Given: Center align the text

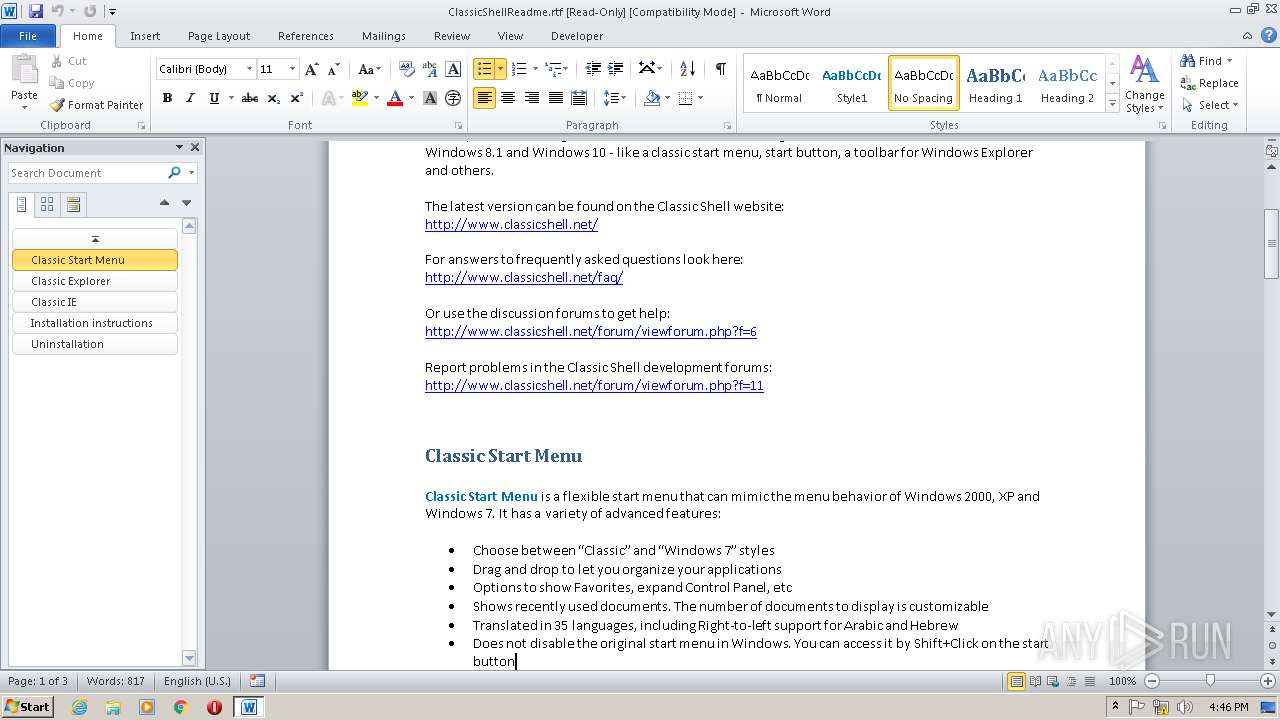Looking at the screenshot, I should tap(508, 98).
